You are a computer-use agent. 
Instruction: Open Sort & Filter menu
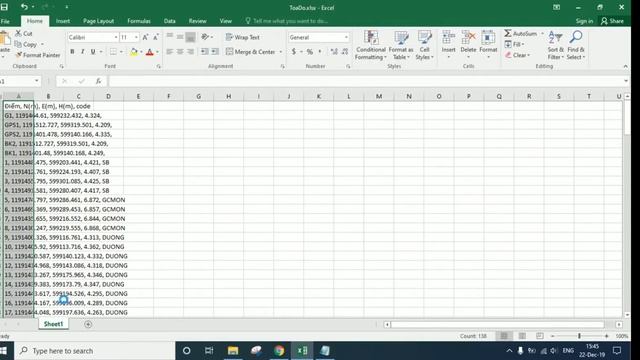(556, 45)
